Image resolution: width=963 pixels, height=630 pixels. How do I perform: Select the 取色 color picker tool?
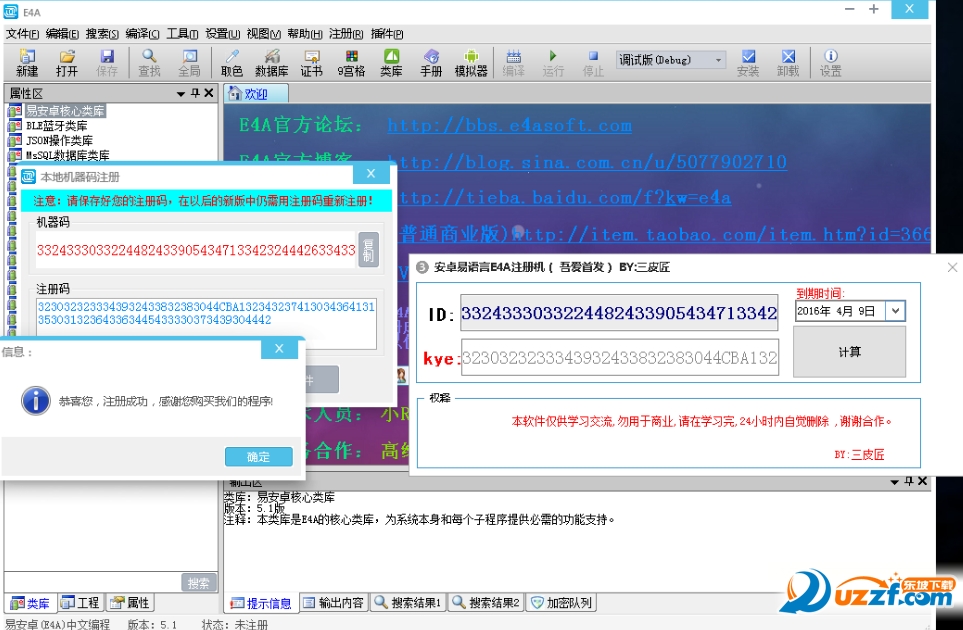[232, 62]
